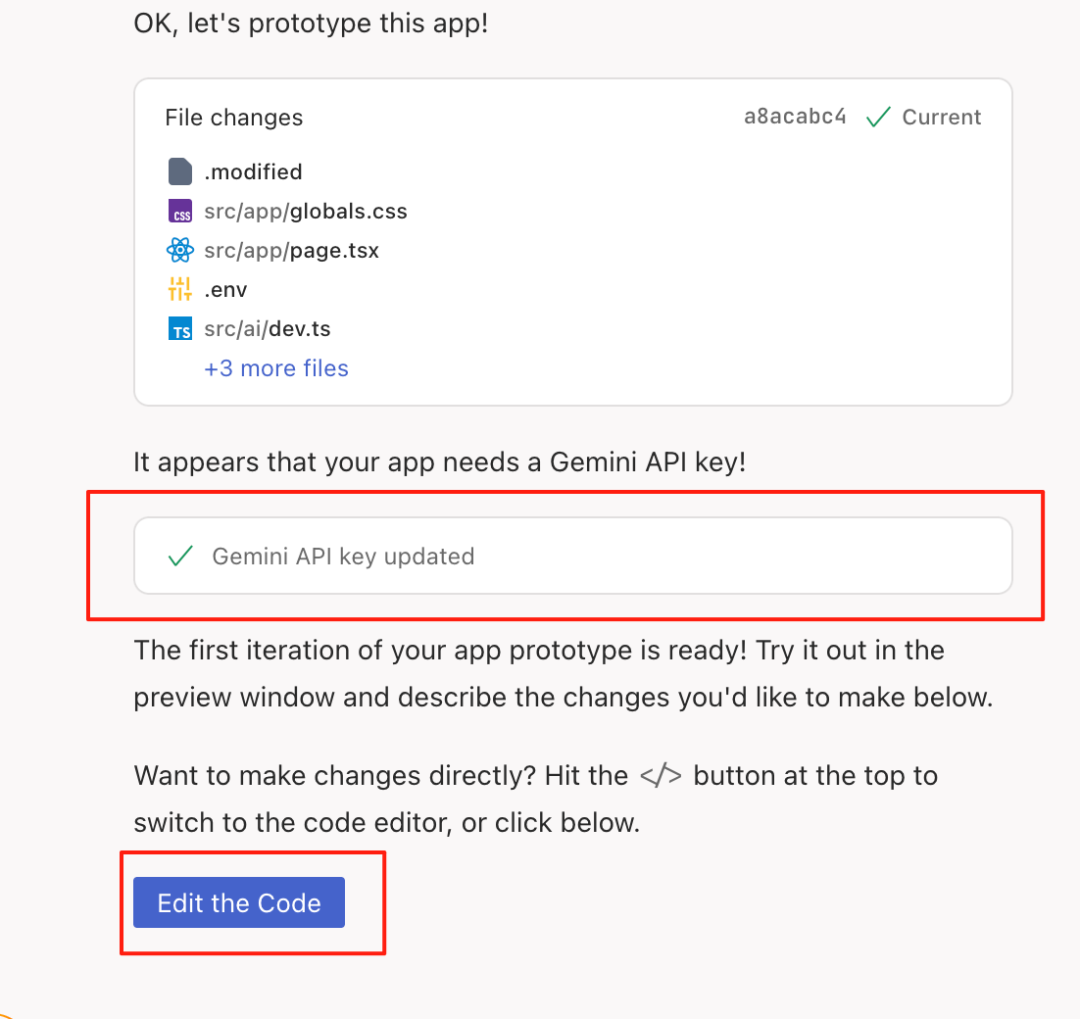Viewport: 1080px width, 1019px height.
Task: Click the green check beside Gemini API key updated
Action: point(180,556)
